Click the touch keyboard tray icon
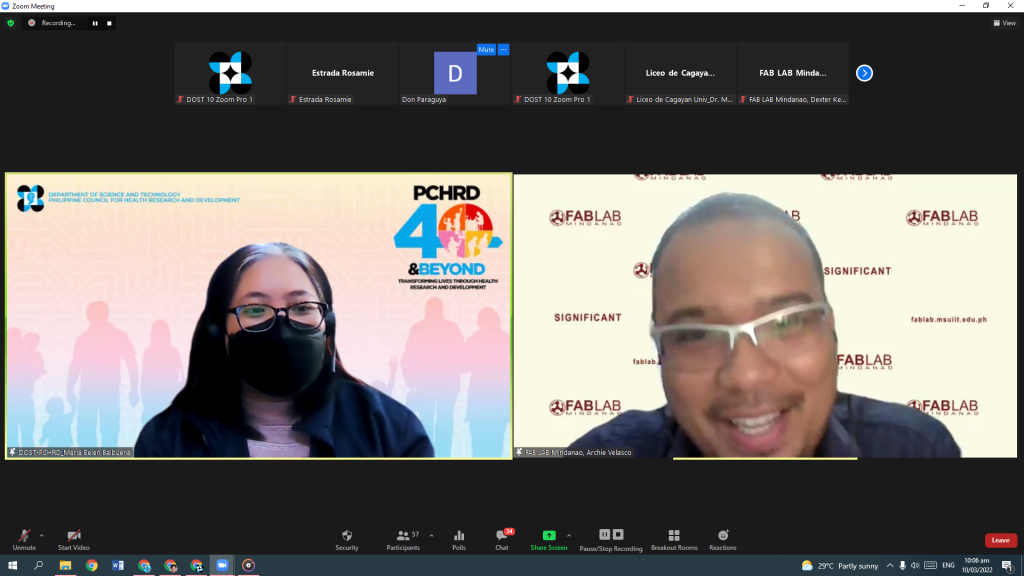 931,566
